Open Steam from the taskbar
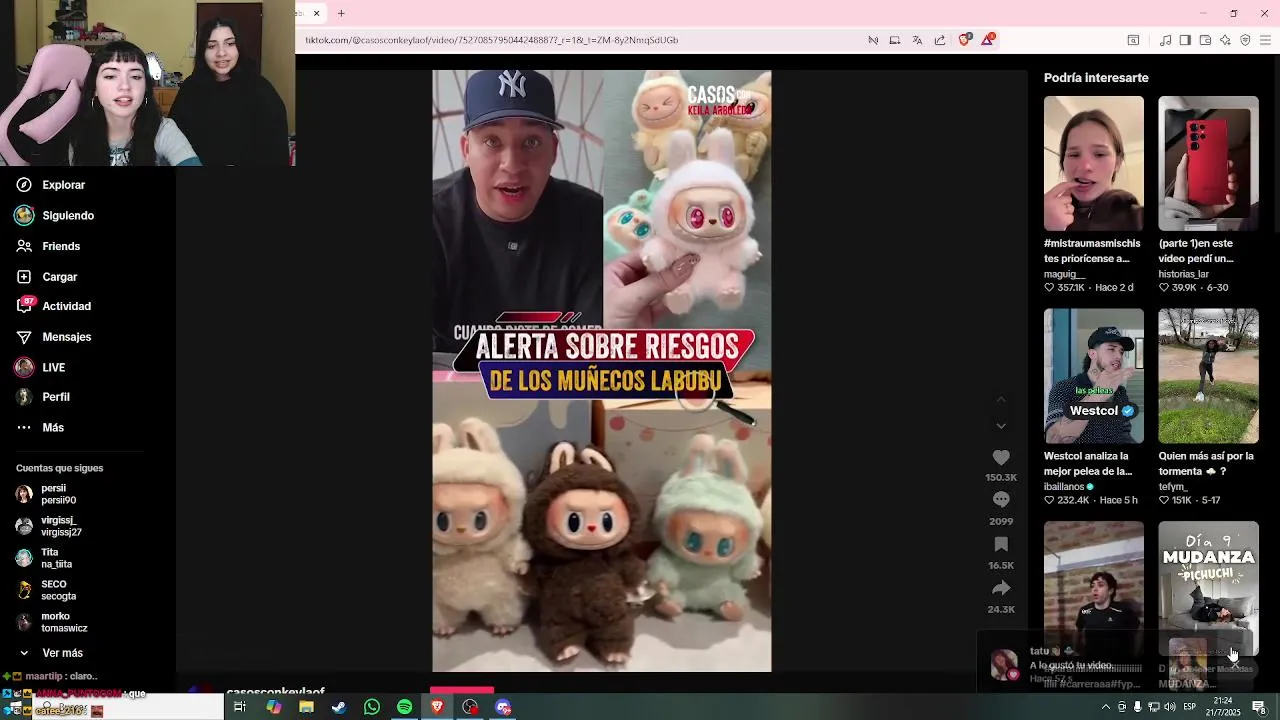The image size is (1280, 720). pyautogui.click(x=339, y=707)
